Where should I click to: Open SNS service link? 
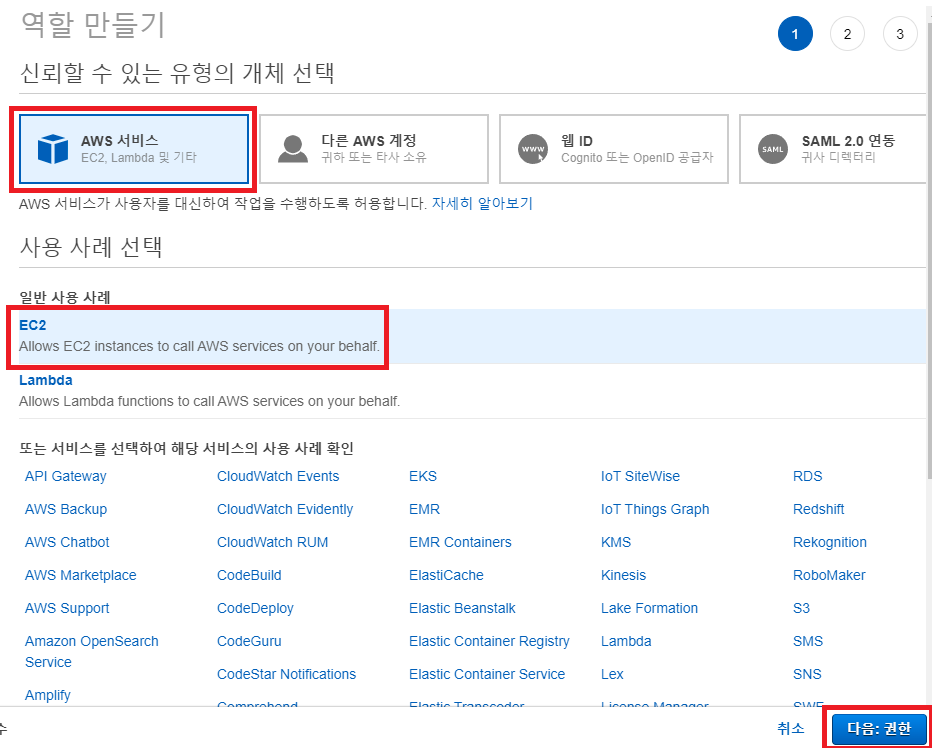pyautogui.click(x=807, y=674)
